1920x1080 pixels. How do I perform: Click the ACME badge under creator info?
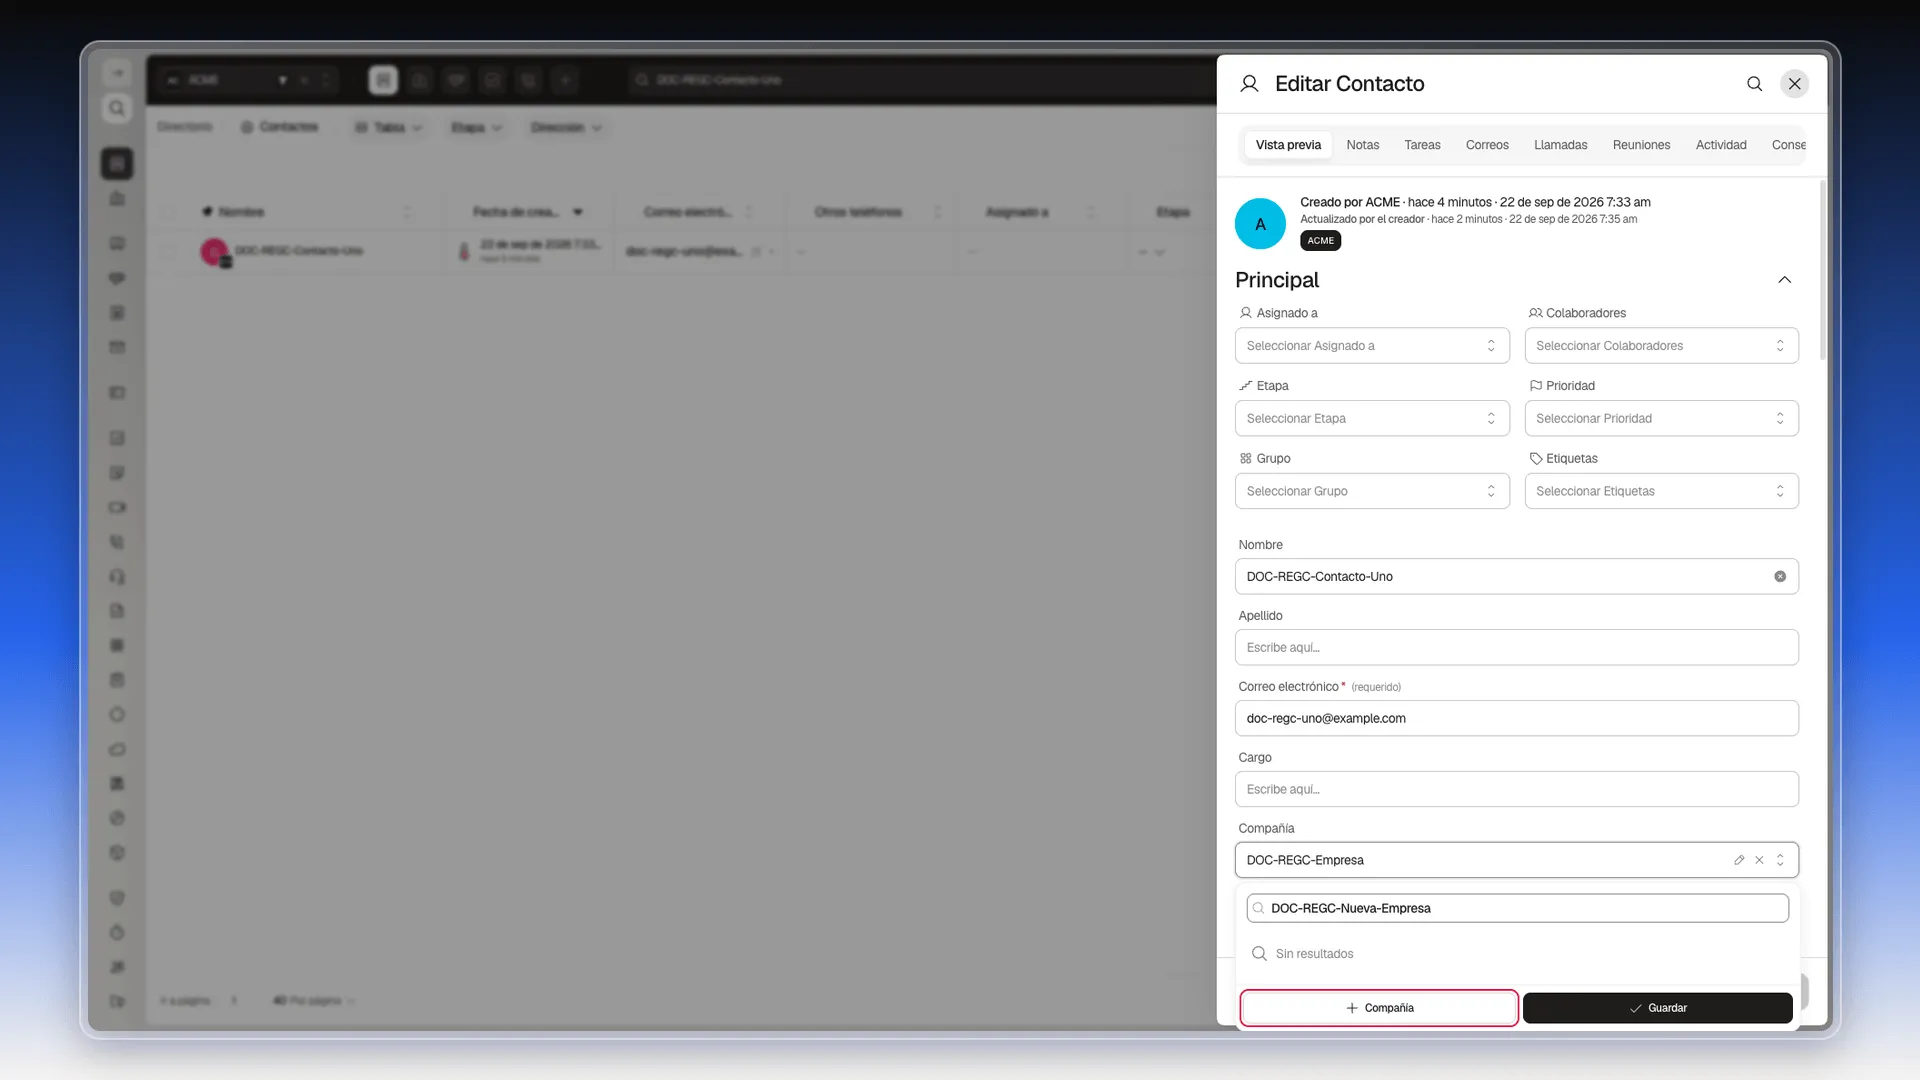[x=1320, y=241]
